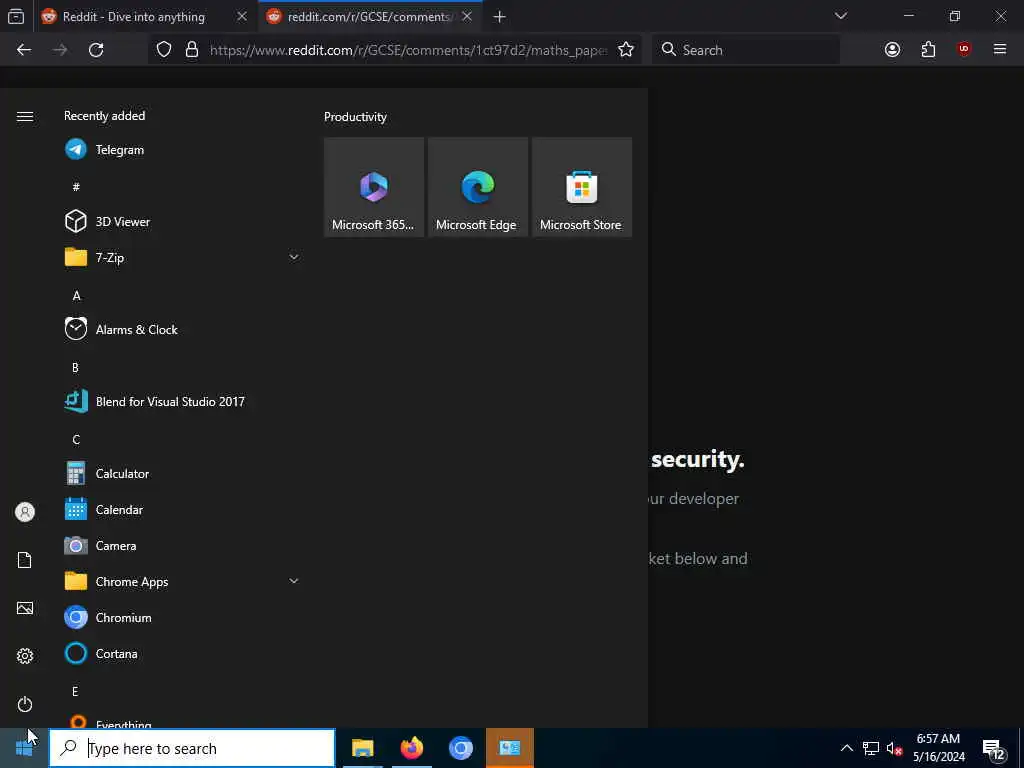Screen dimensions: 1024x768
Task: Close the Reddit - Dive into anything tab
Action: [242, 16]
